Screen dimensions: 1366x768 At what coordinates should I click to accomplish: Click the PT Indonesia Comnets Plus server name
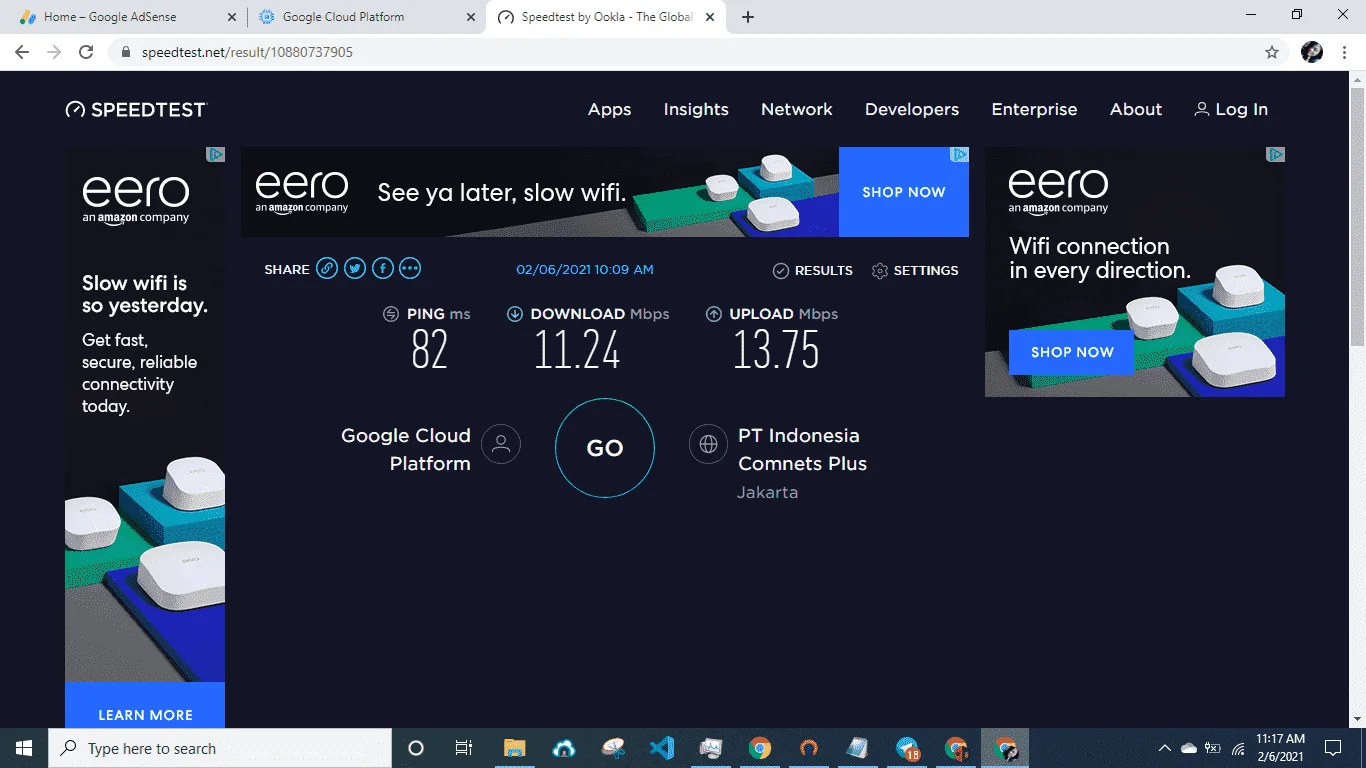802,449
